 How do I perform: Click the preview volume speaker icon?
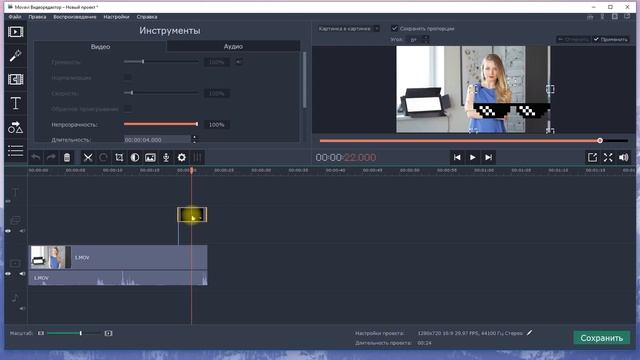click(x=624, y=158)
